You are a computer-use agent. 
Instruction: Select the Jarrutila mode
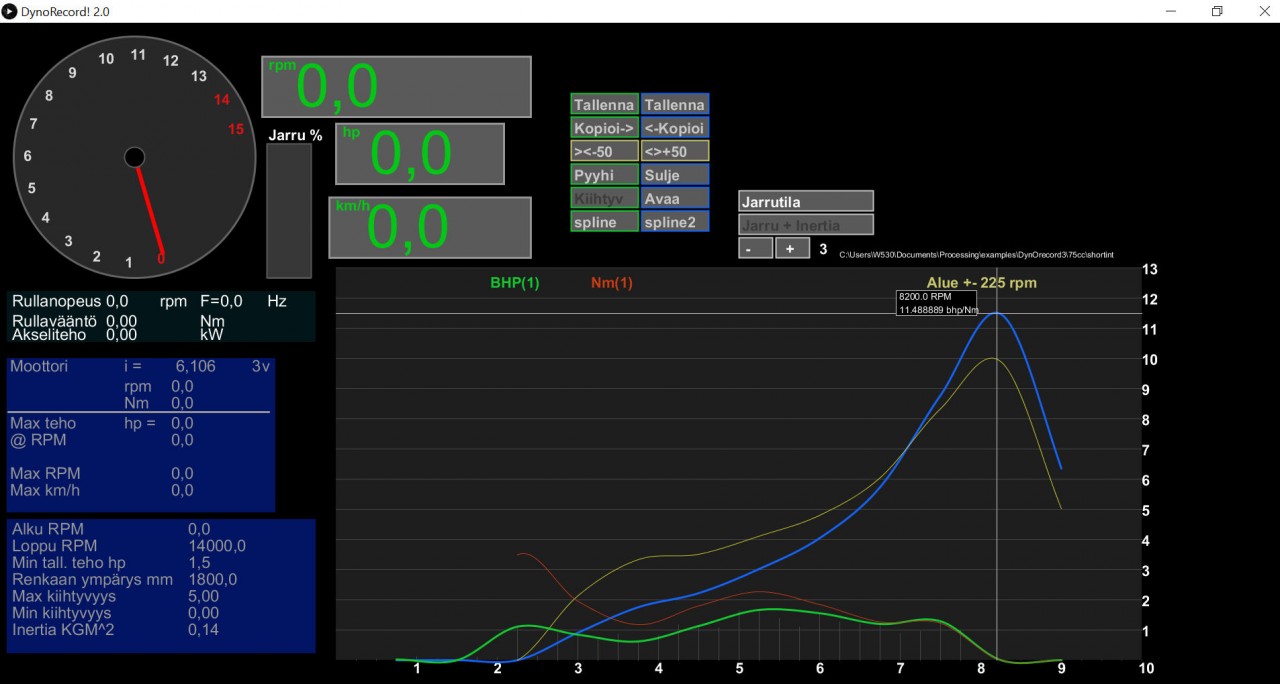click(805, 202)
